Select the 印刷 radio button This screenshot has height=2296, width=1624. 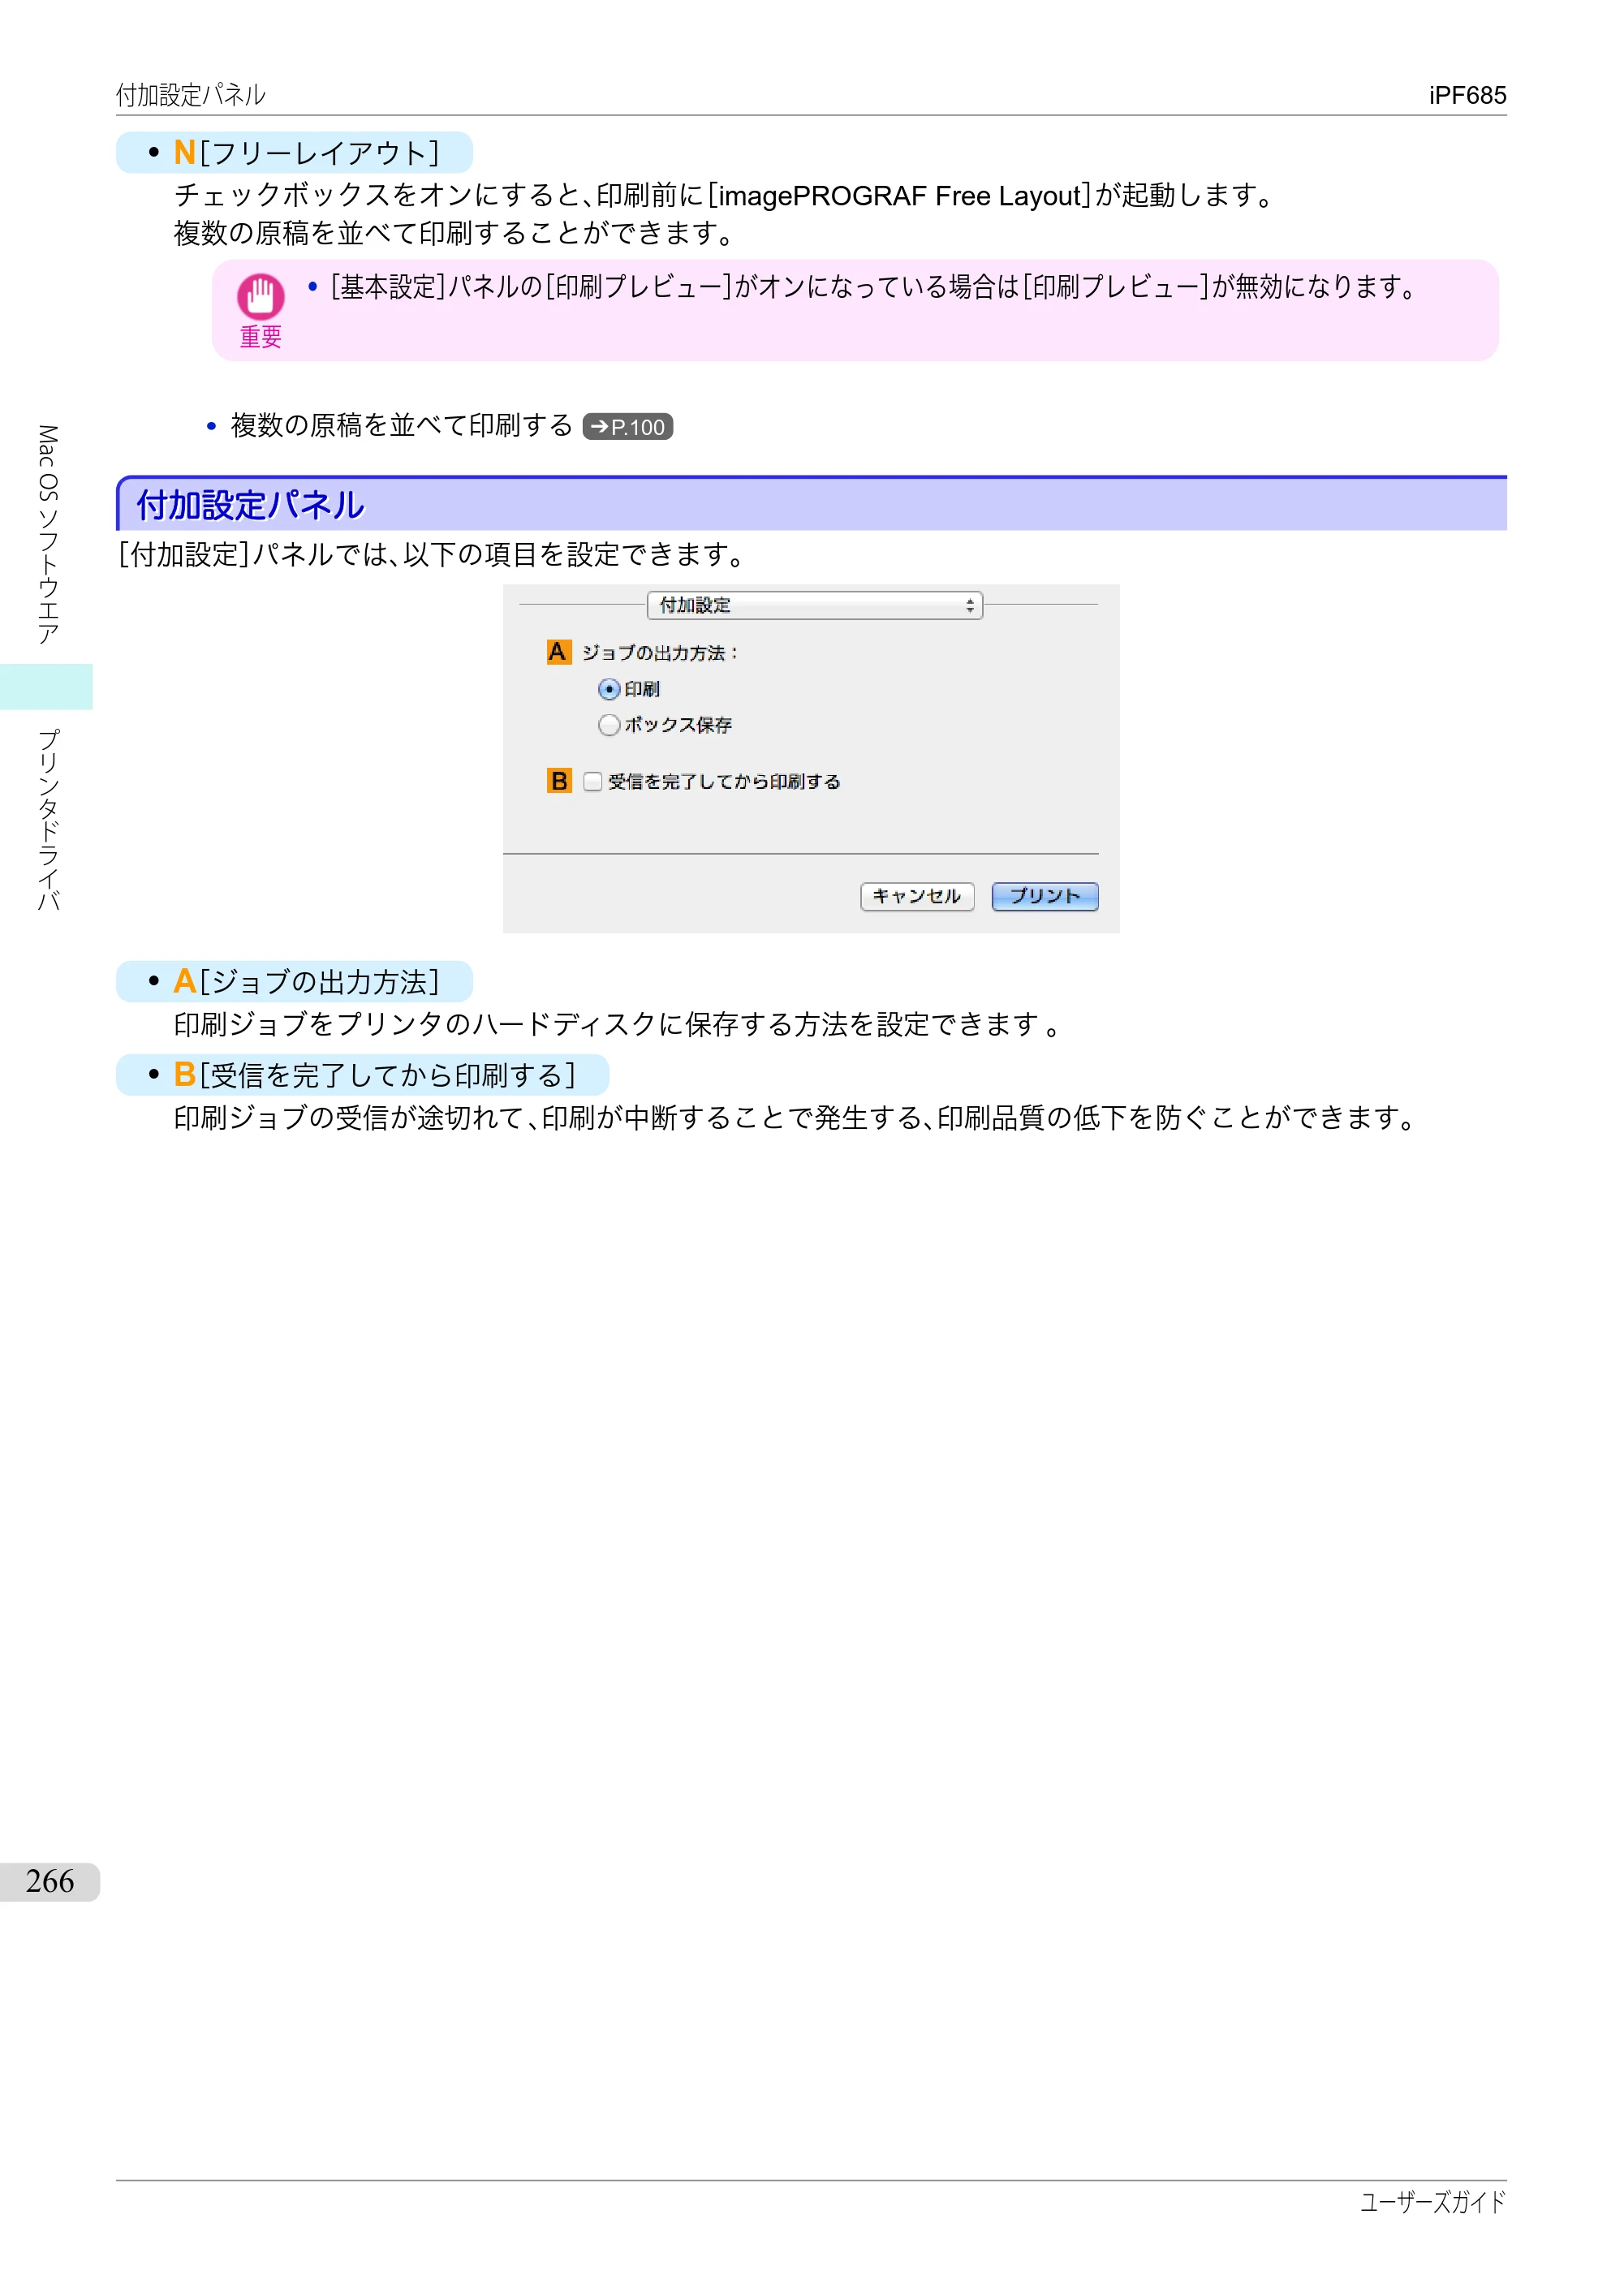[x=609, y=689]
